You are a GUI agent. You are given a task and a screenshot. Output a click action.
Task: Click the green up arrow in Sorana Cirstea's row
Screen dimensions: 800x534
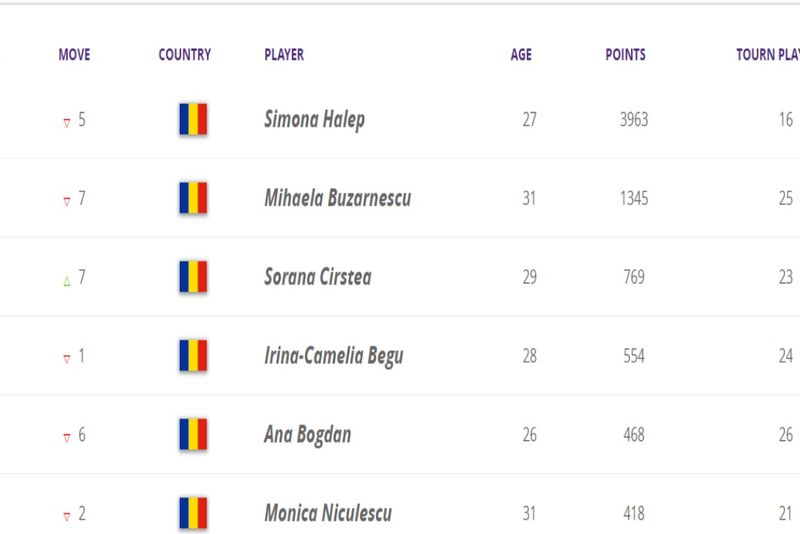pos(67,280)
